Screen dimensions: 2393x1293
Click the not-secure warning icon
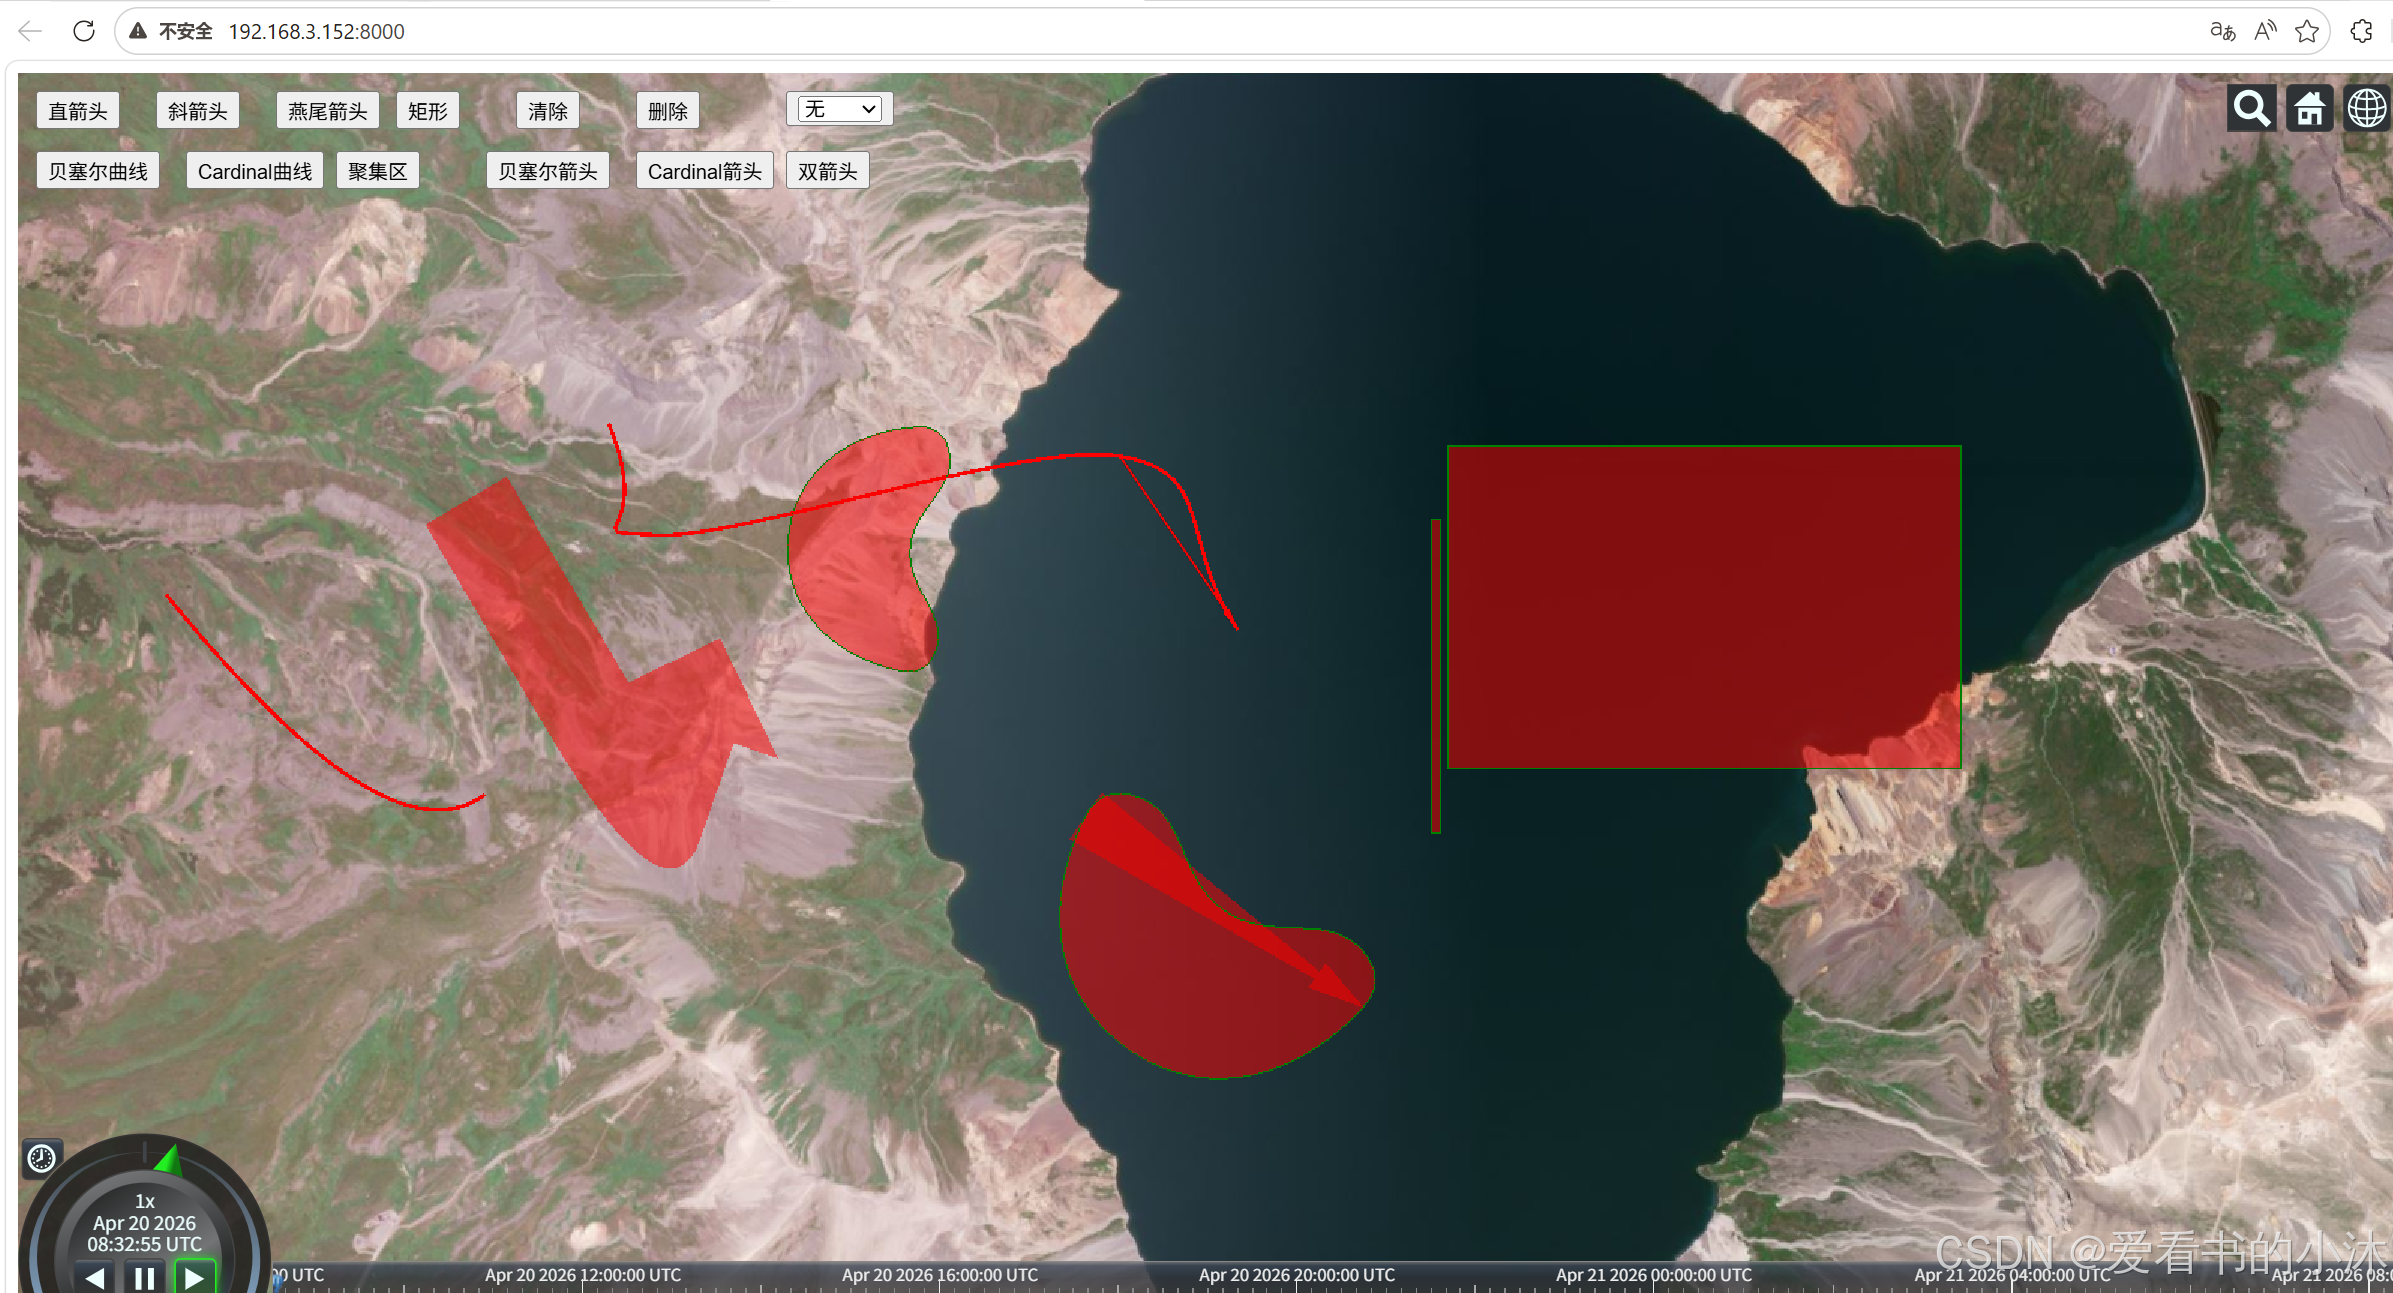(x=138, y=31)
